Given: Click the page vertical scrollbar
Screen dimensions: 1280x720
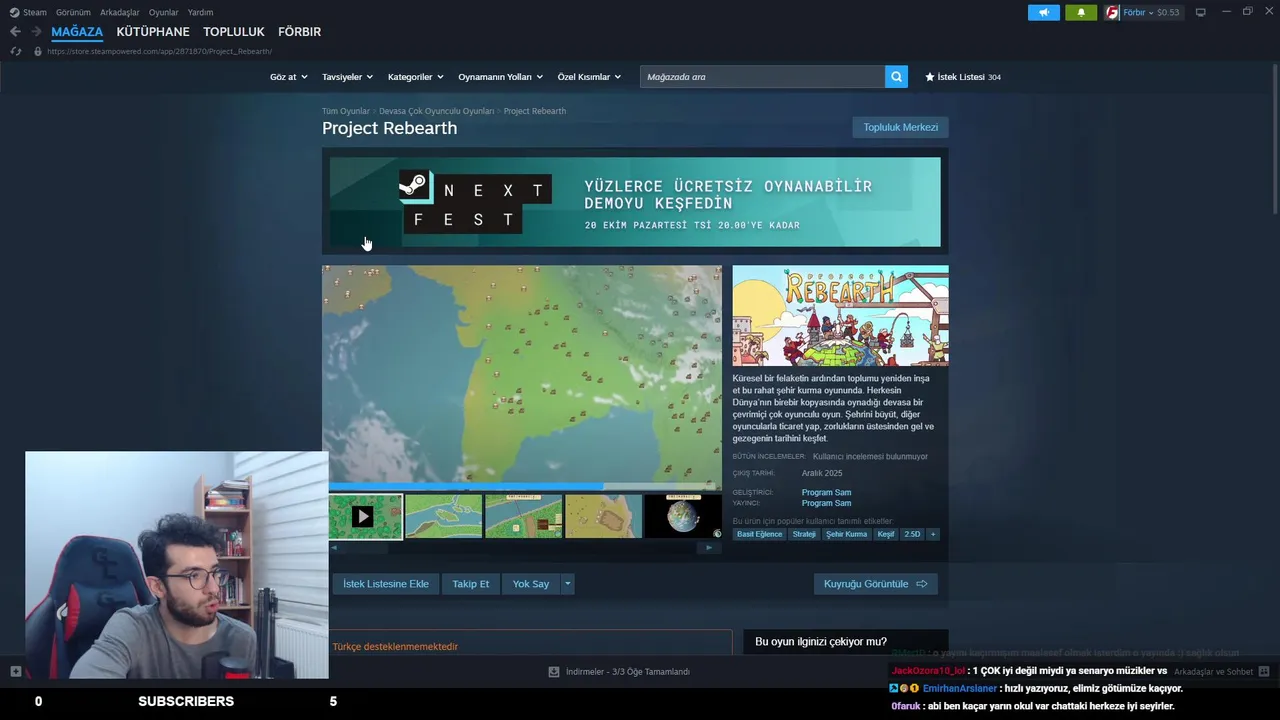Looking at the screenshot, I should click(1275, 140).
